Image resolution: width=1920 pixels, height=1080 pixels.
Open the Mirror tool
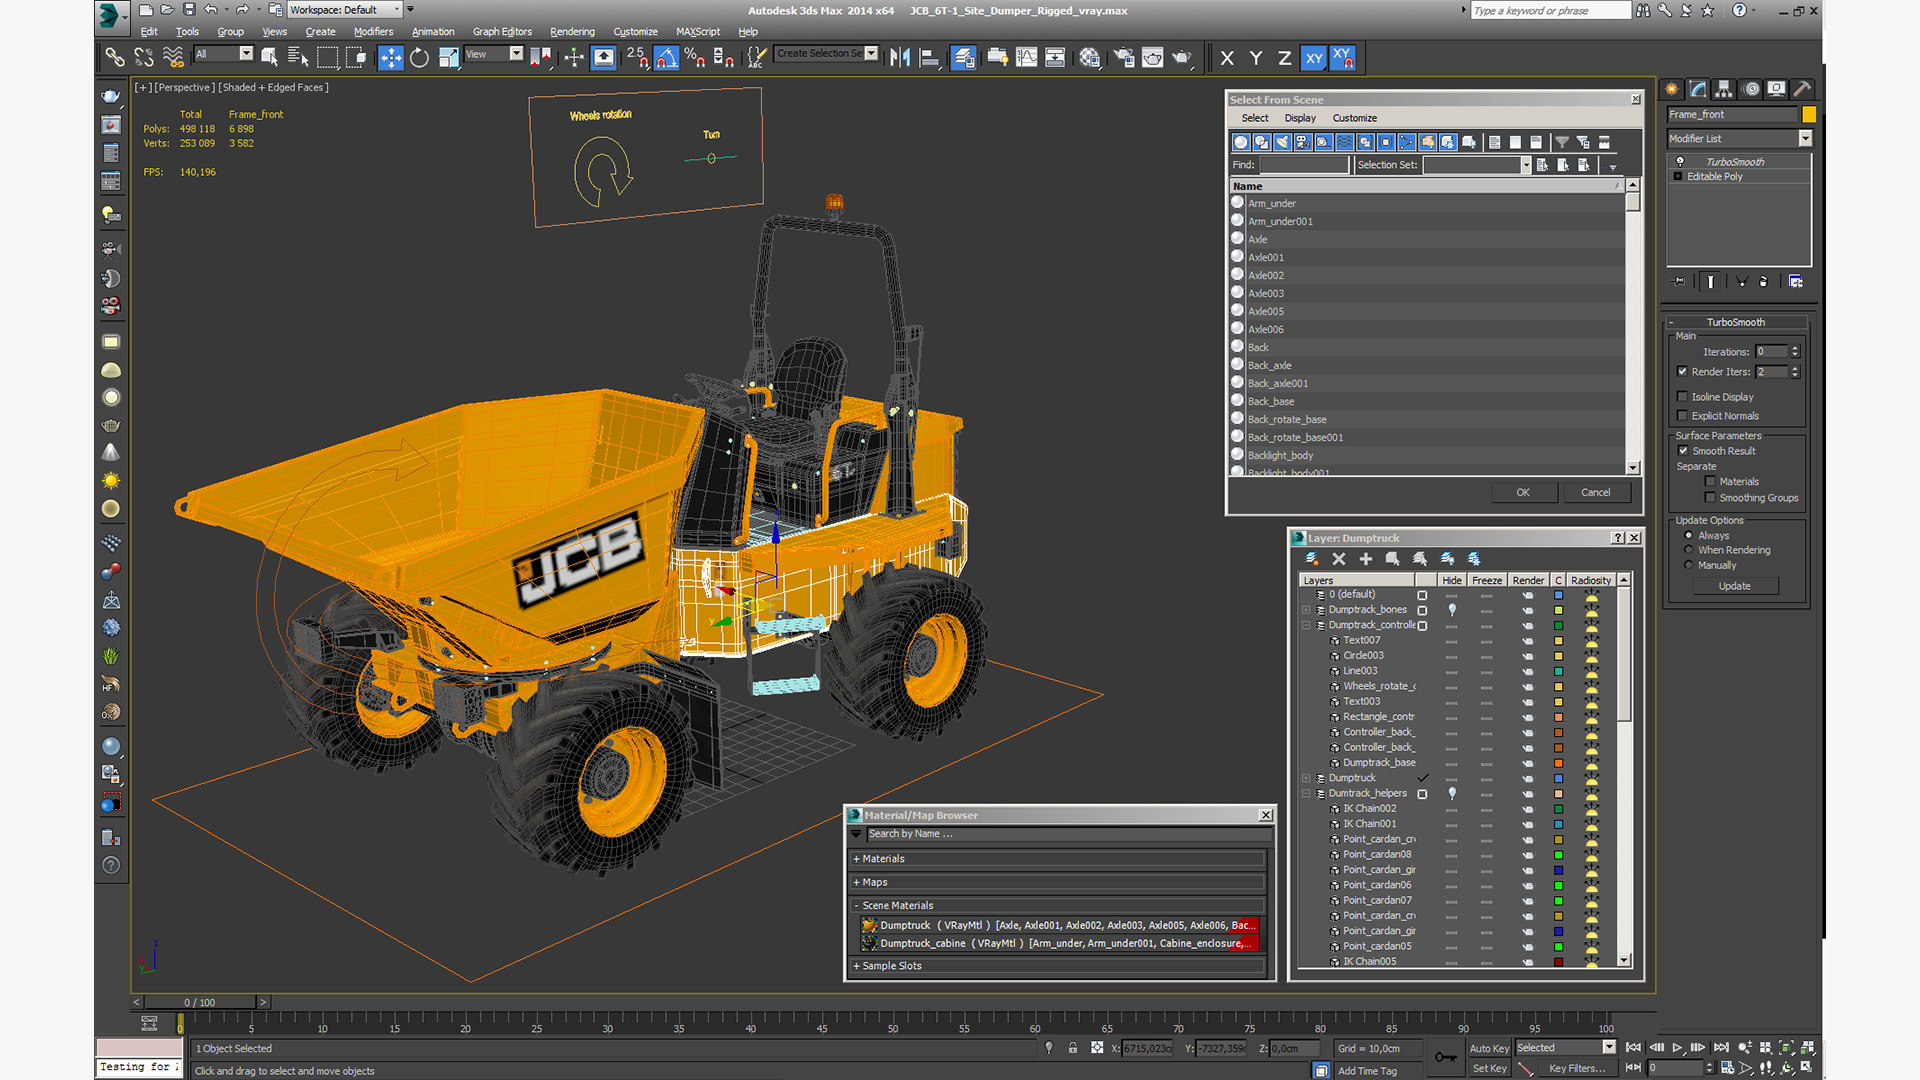click(x=900, y=57)
